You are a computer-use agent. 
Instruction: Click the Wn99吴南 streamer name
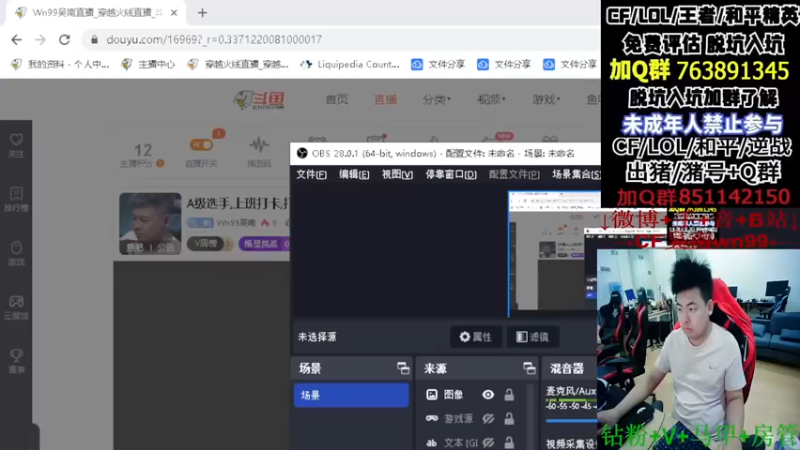coord(236,222)
